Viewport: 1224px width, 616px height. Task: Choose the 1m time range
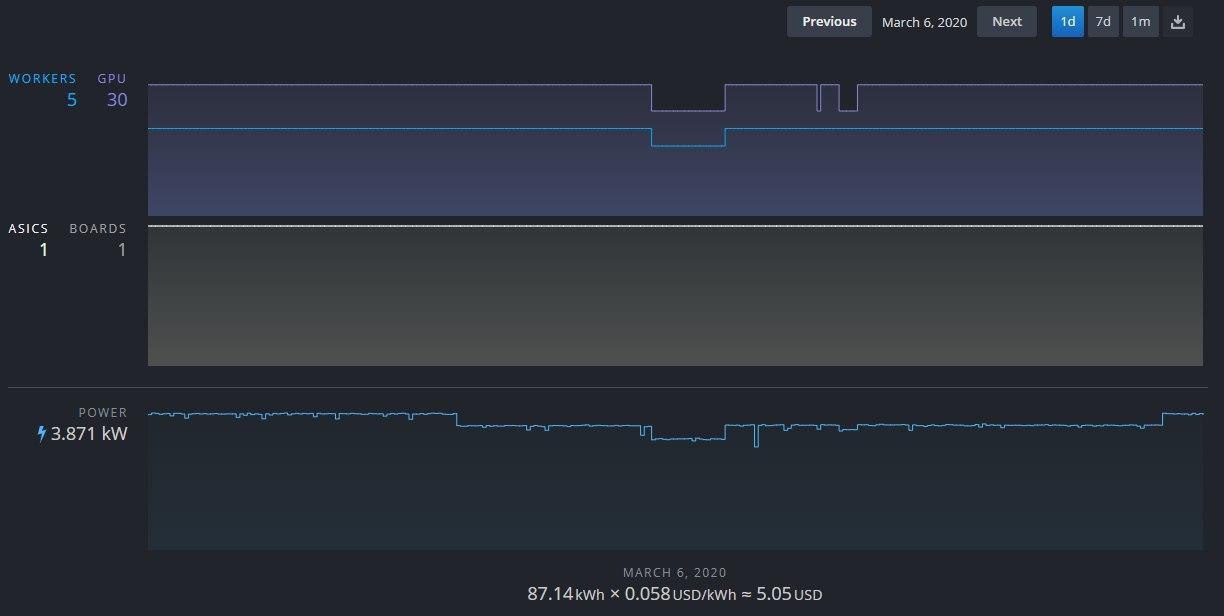pos(1141,22)
